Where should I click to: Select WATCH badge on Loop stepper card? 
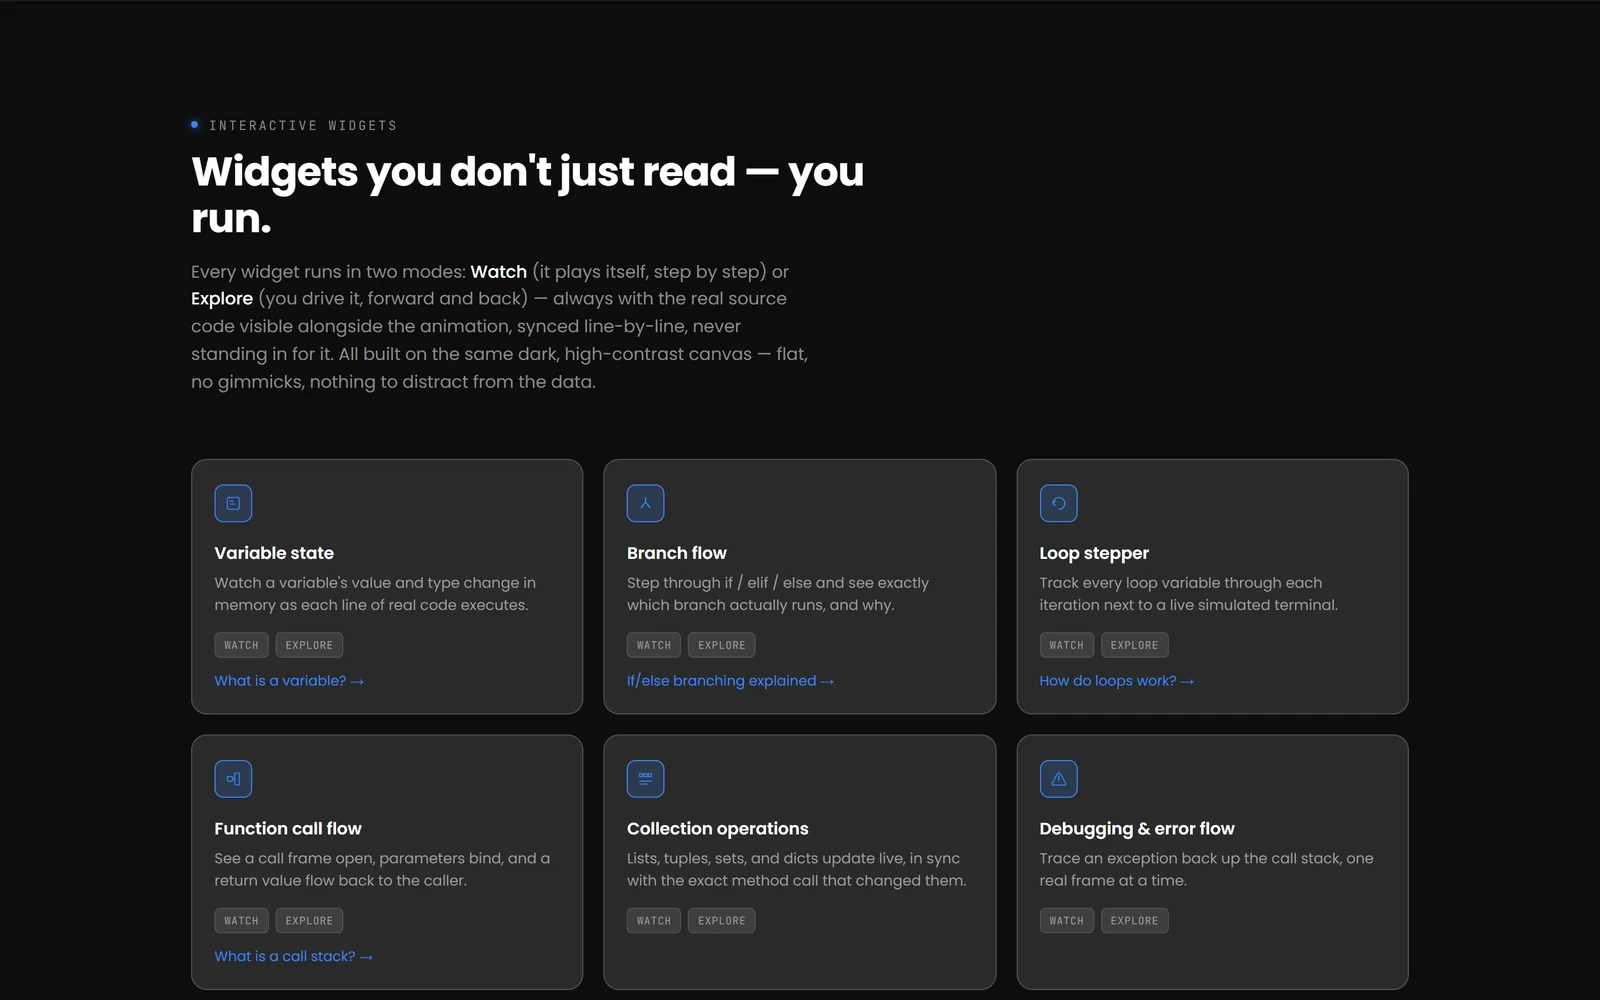coord(1066,645)
